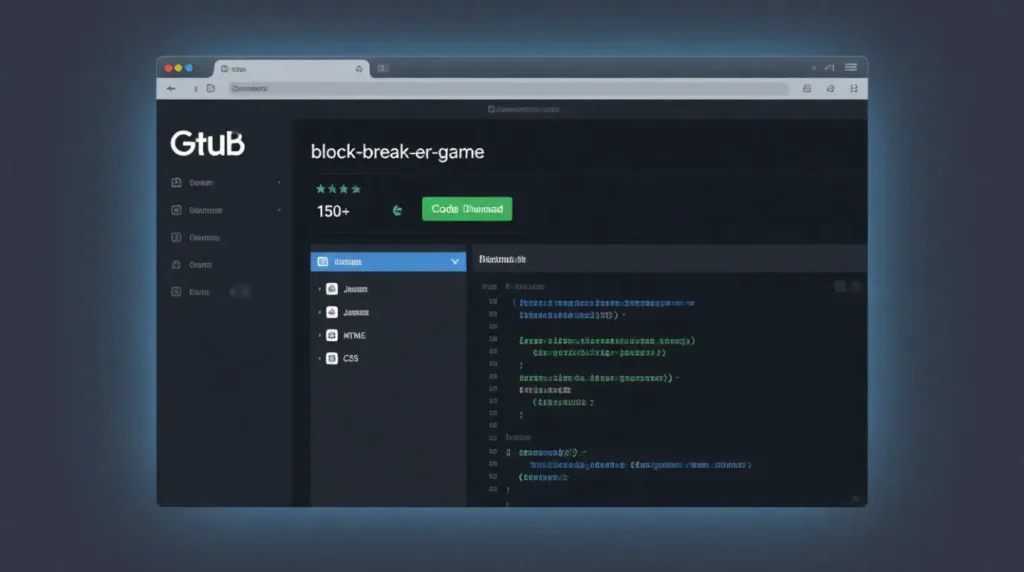Toggle the switch beside the last sidebar item
This screenshot has height=572, width=1024.
[240, 292]
